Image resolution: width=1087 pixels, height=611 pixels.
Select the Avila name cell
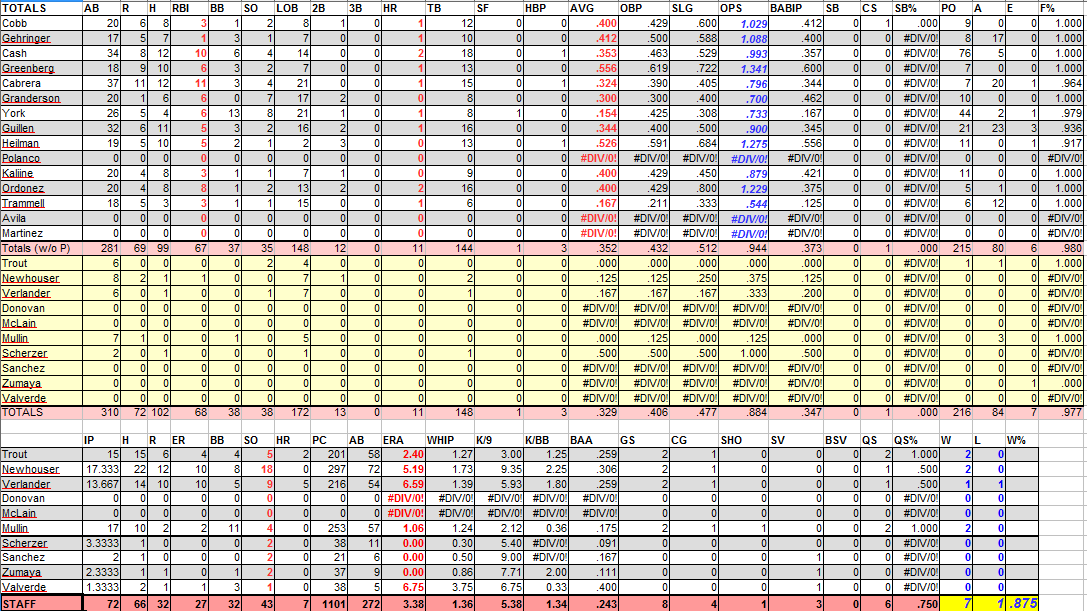point(42,218)
